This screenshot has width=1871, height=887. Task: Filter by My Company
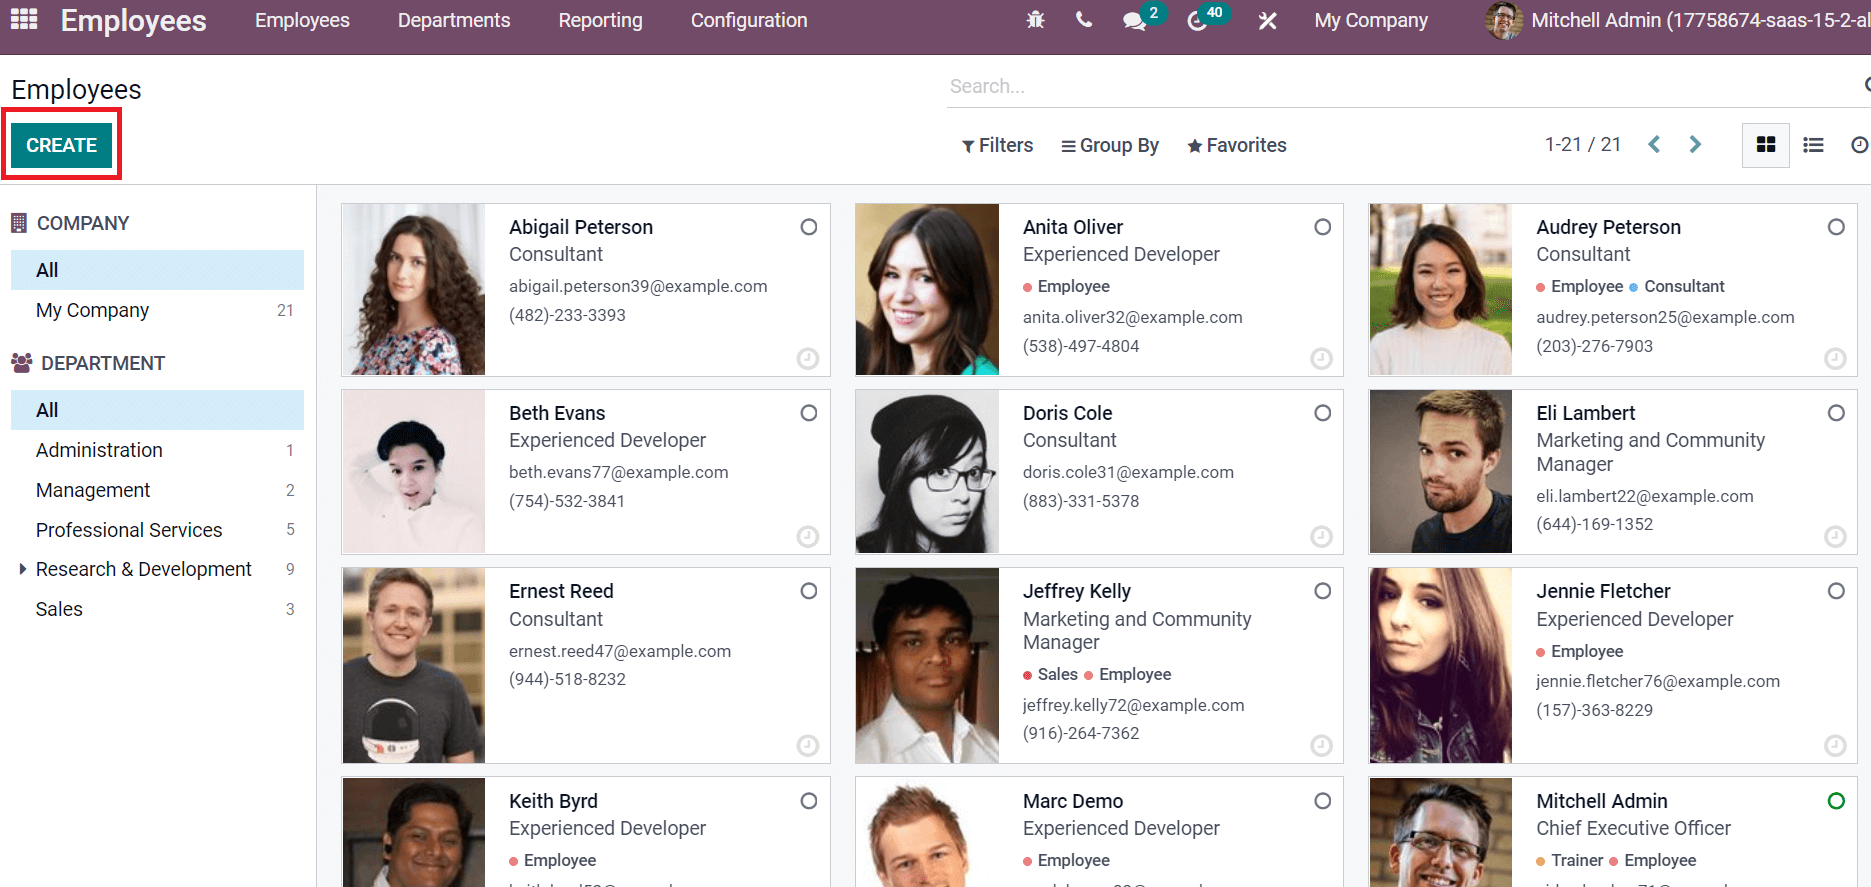(157, 310)
